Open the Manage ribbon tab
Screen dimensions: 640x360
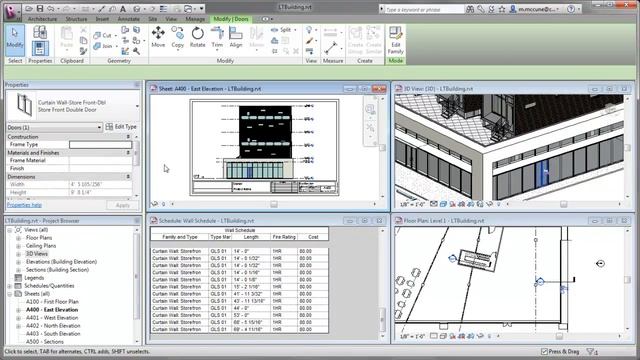tap(195, 19)
